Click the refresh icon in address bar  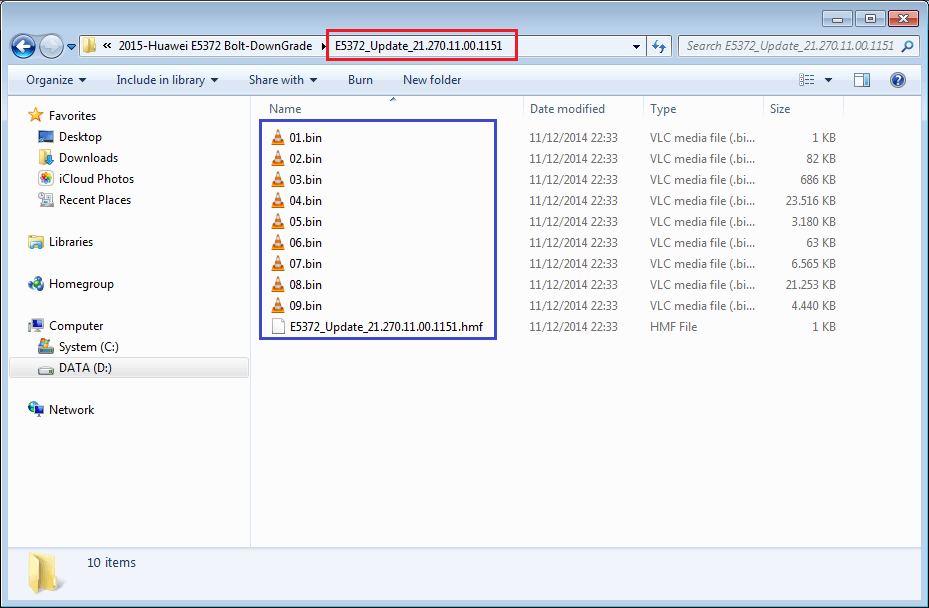tap(658, 46)
